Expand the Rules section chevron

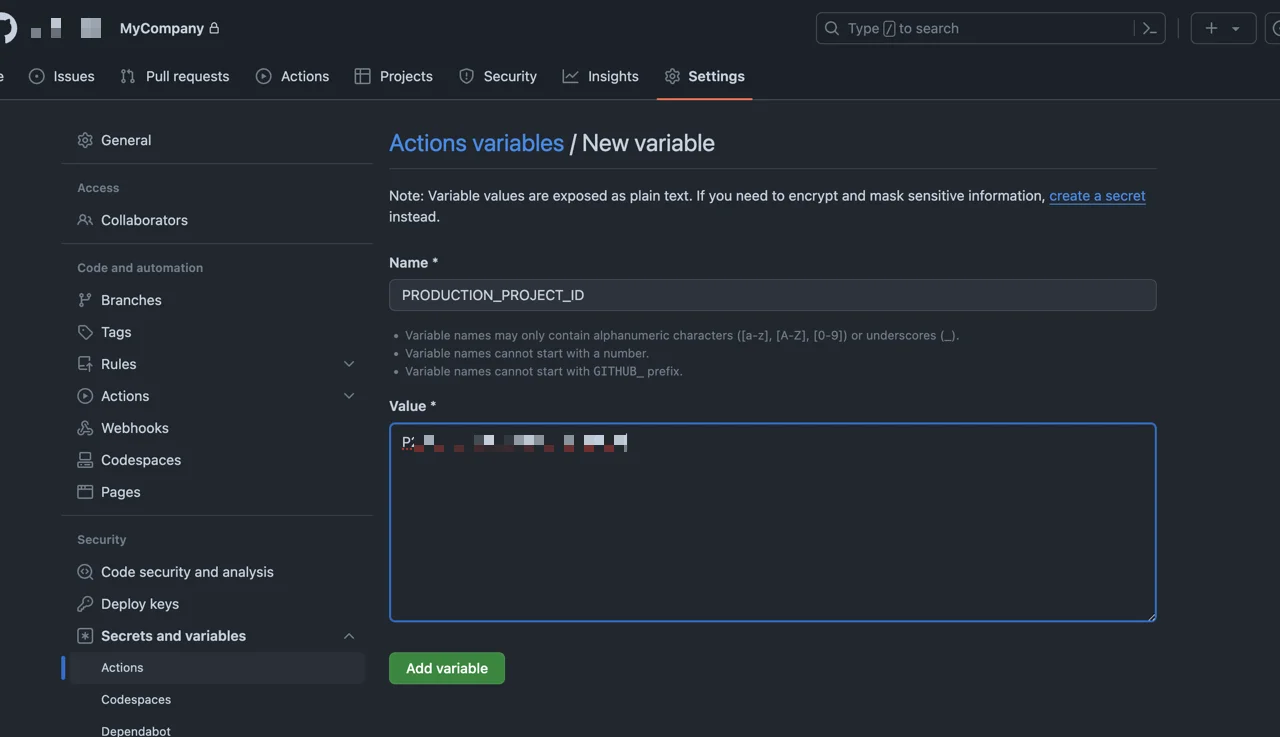point(348,364)
